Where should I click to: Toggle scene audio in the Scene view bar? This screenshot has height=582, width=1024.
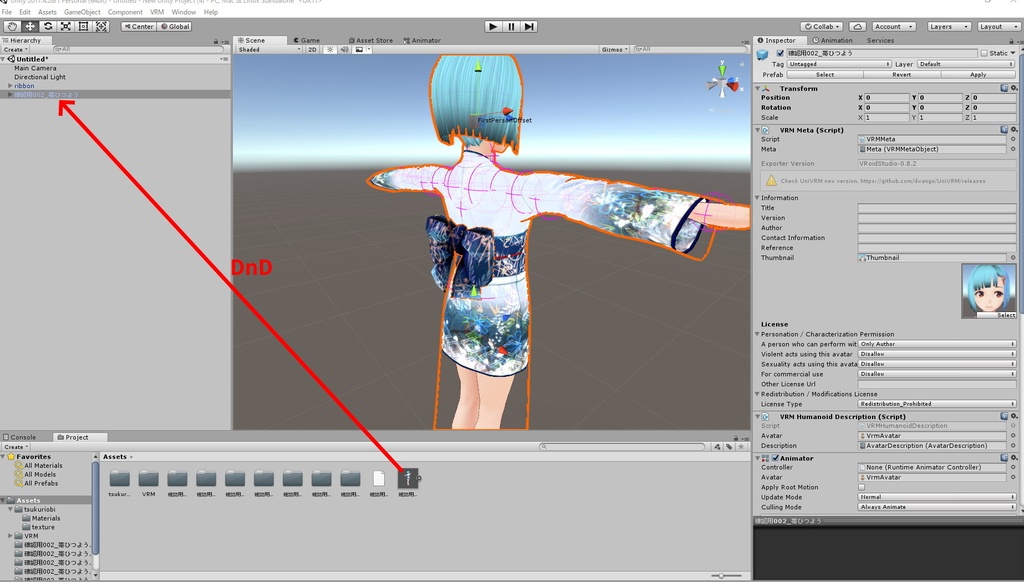coord(344,49)
